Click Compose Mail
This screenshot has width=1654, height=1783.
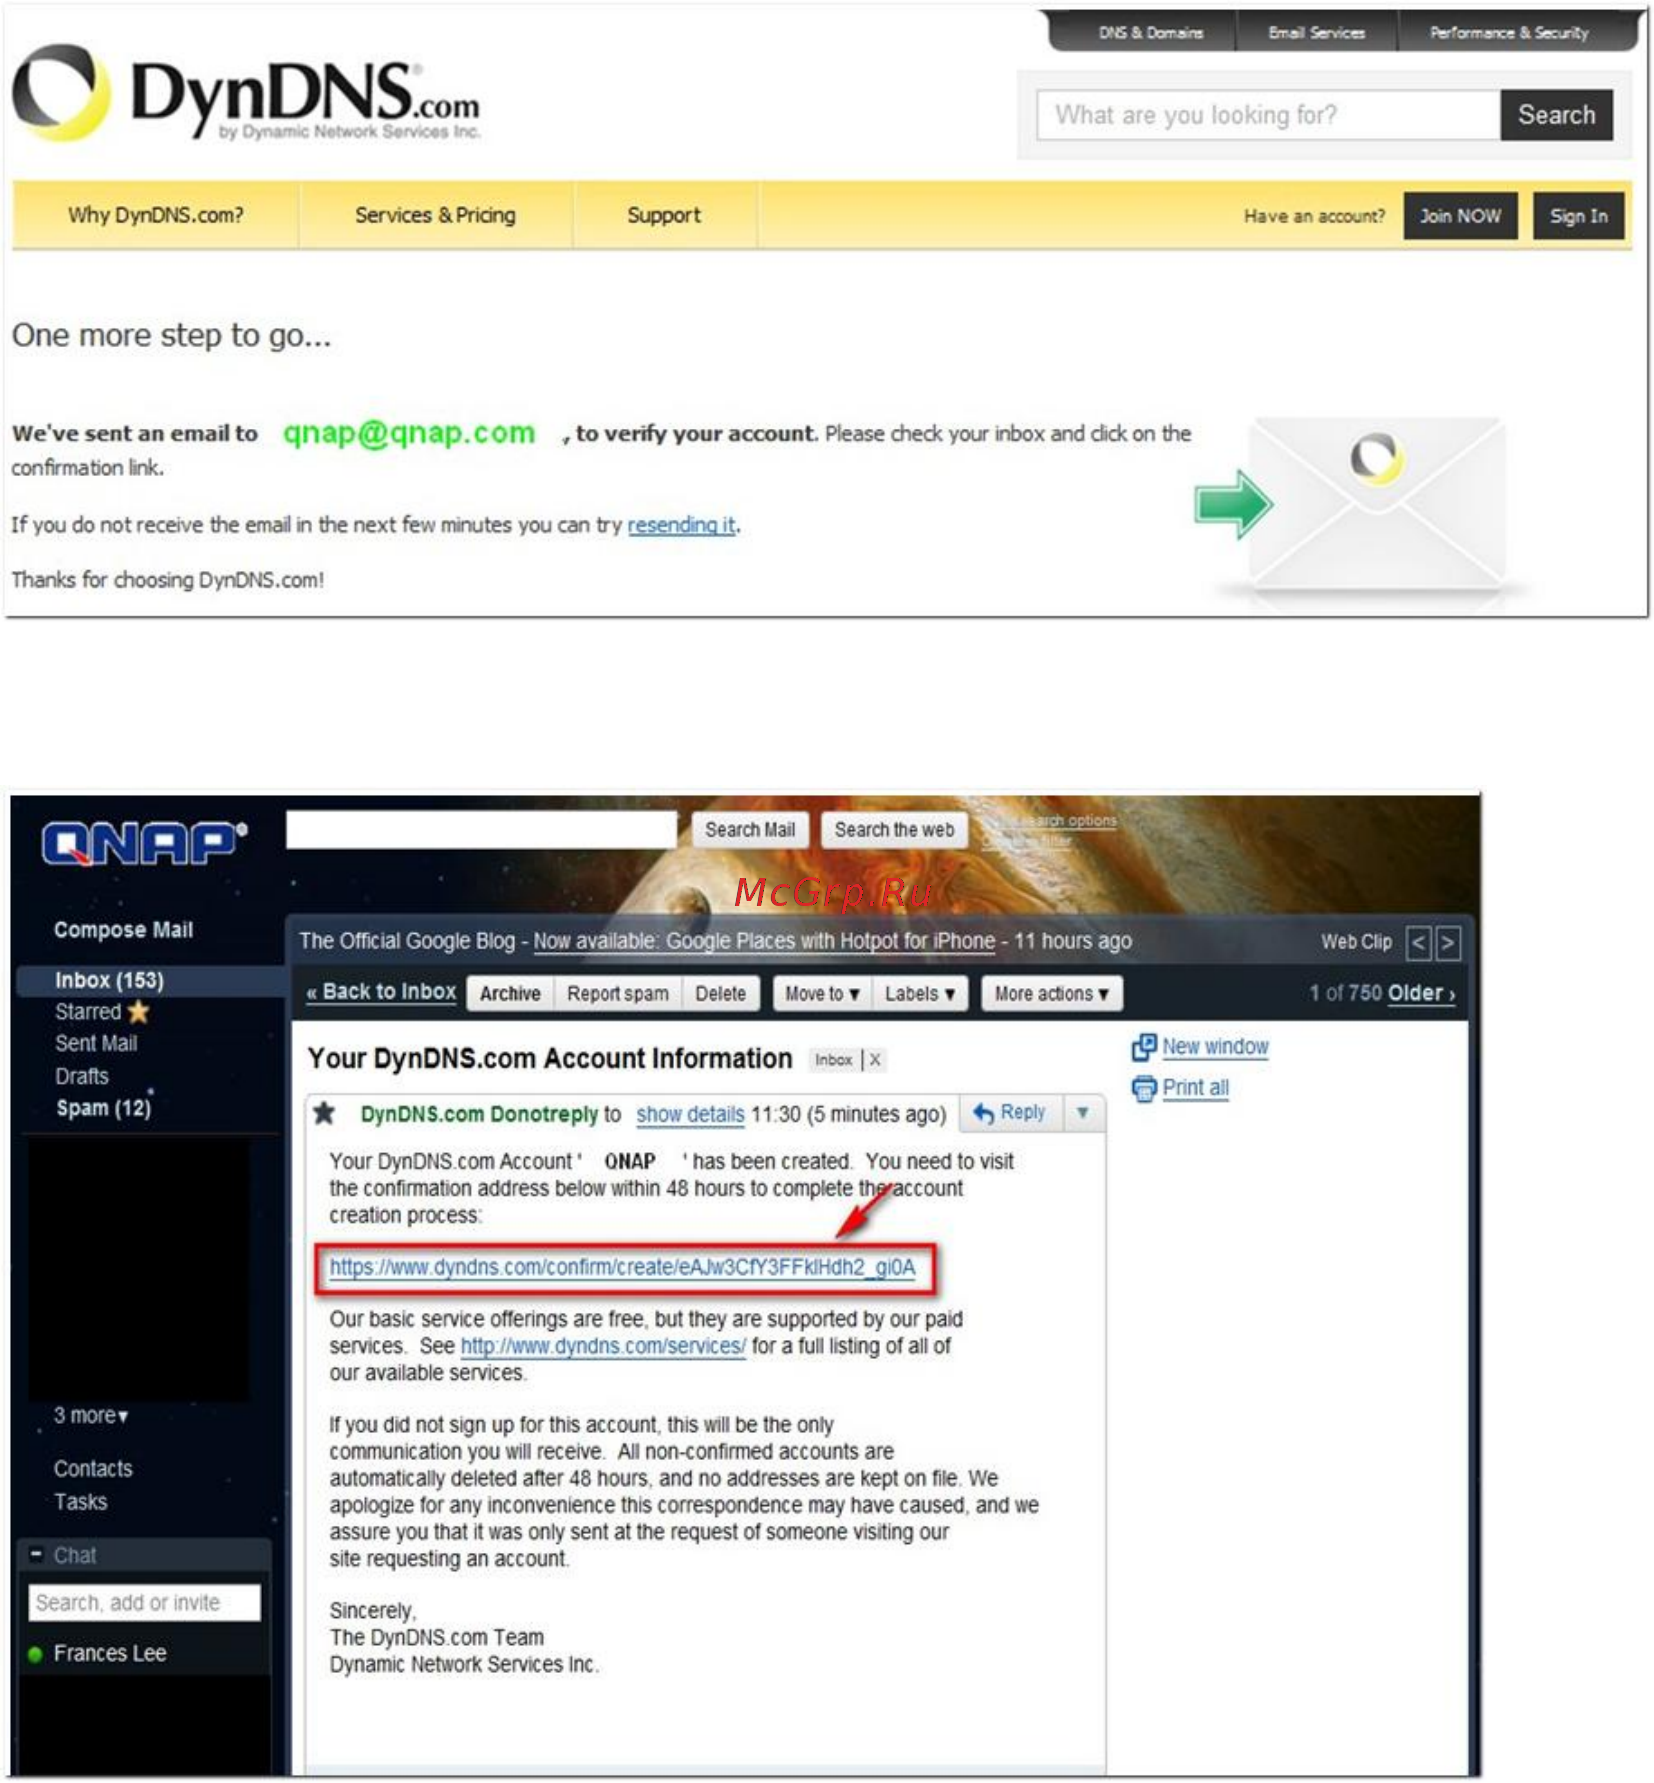click(123, 930)
